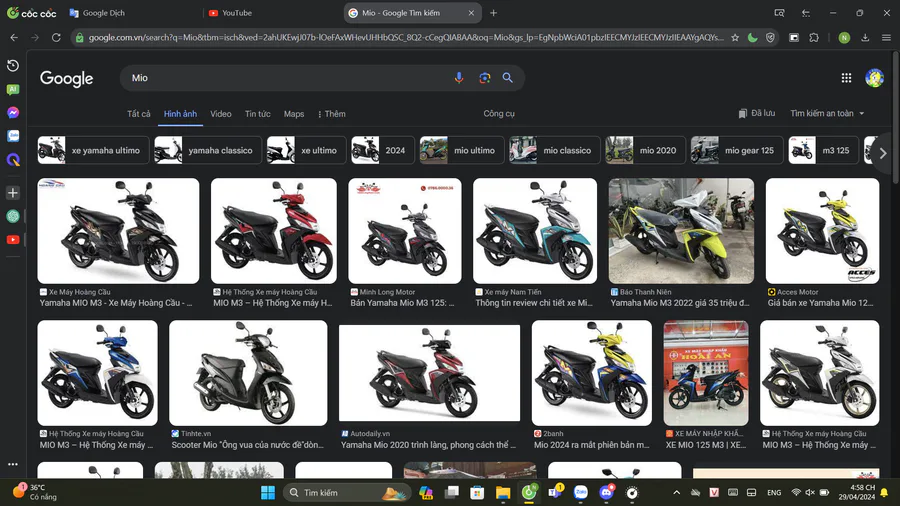The image size is (900, 506).
Task: Open ChatGPT from the sidebar
Action: [x=13, y=216]
